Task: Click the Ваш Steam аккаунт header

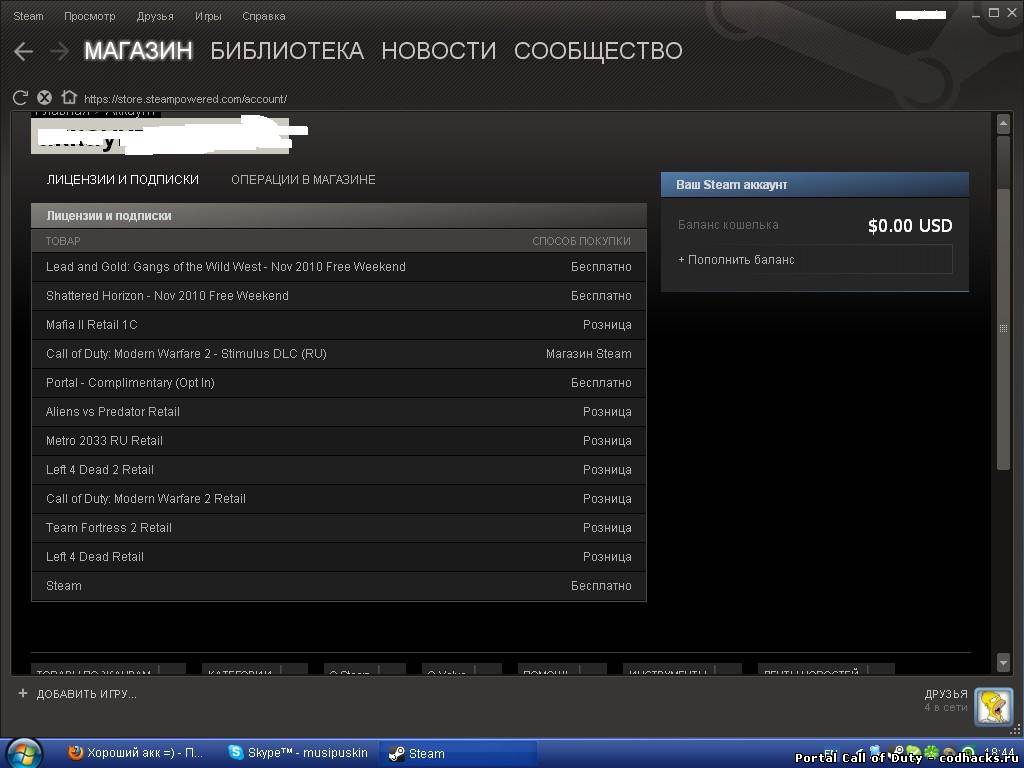Action: click(x=814, y=185)
